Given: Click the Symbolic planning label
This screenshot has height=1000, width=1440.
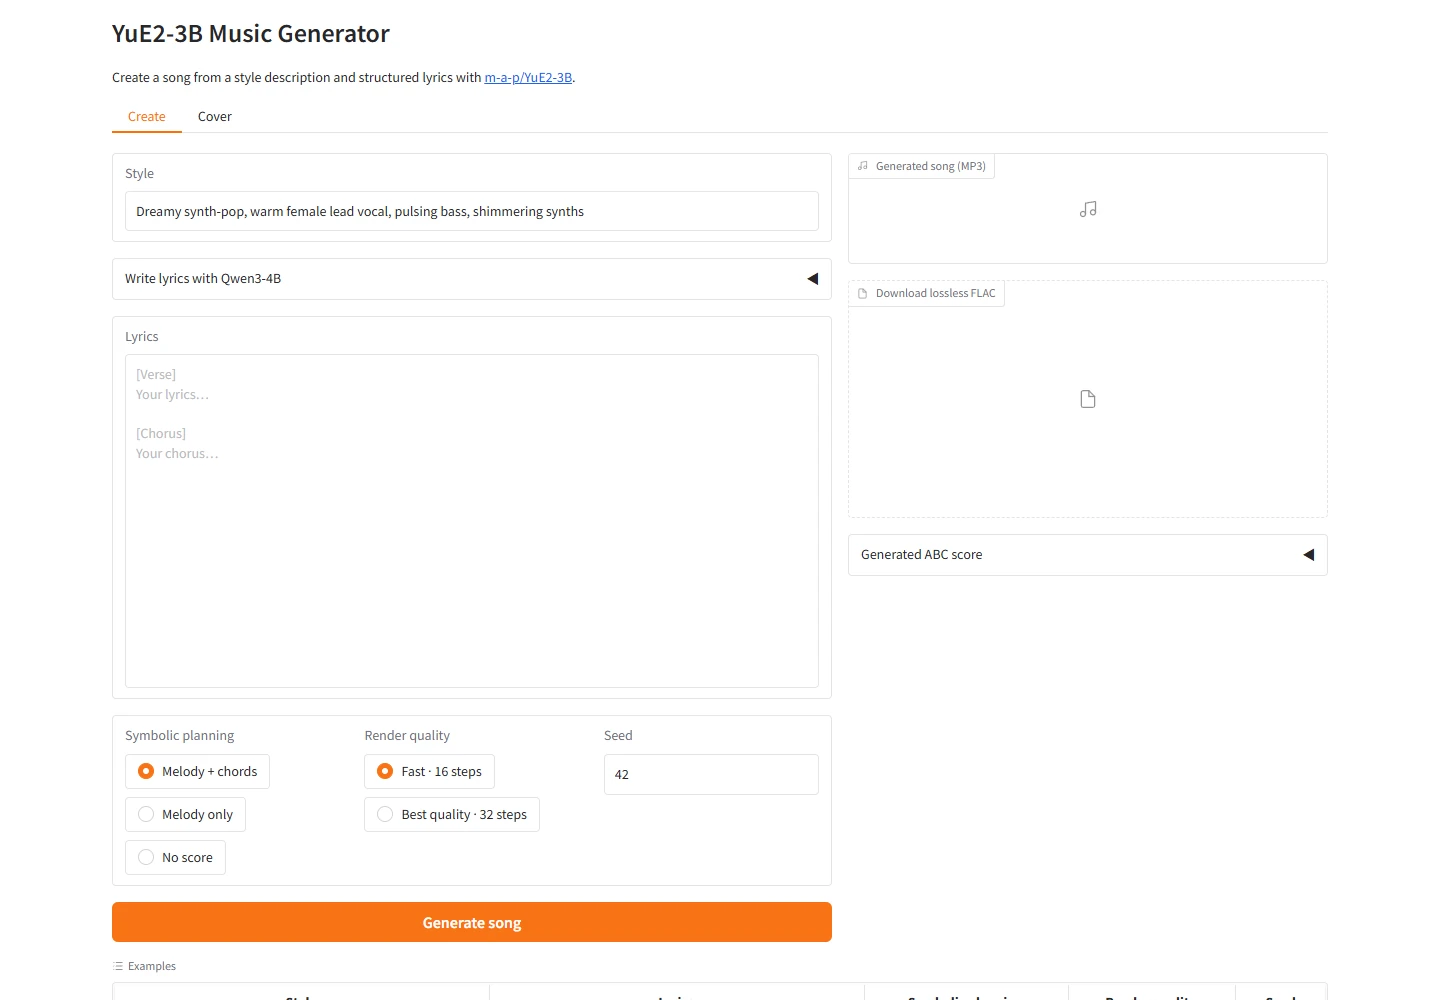Looking at the screenshot, I should pyautogui.click(x=180, y=735).
